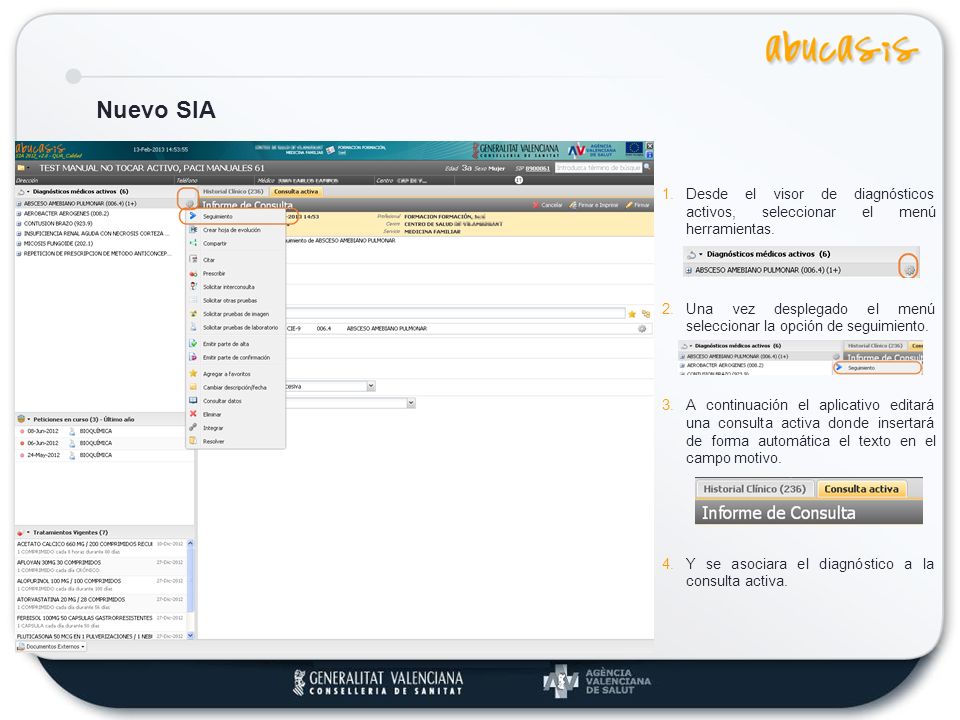
Task: Click the magnifier search icon in header
Action: [x=648, y=167]
